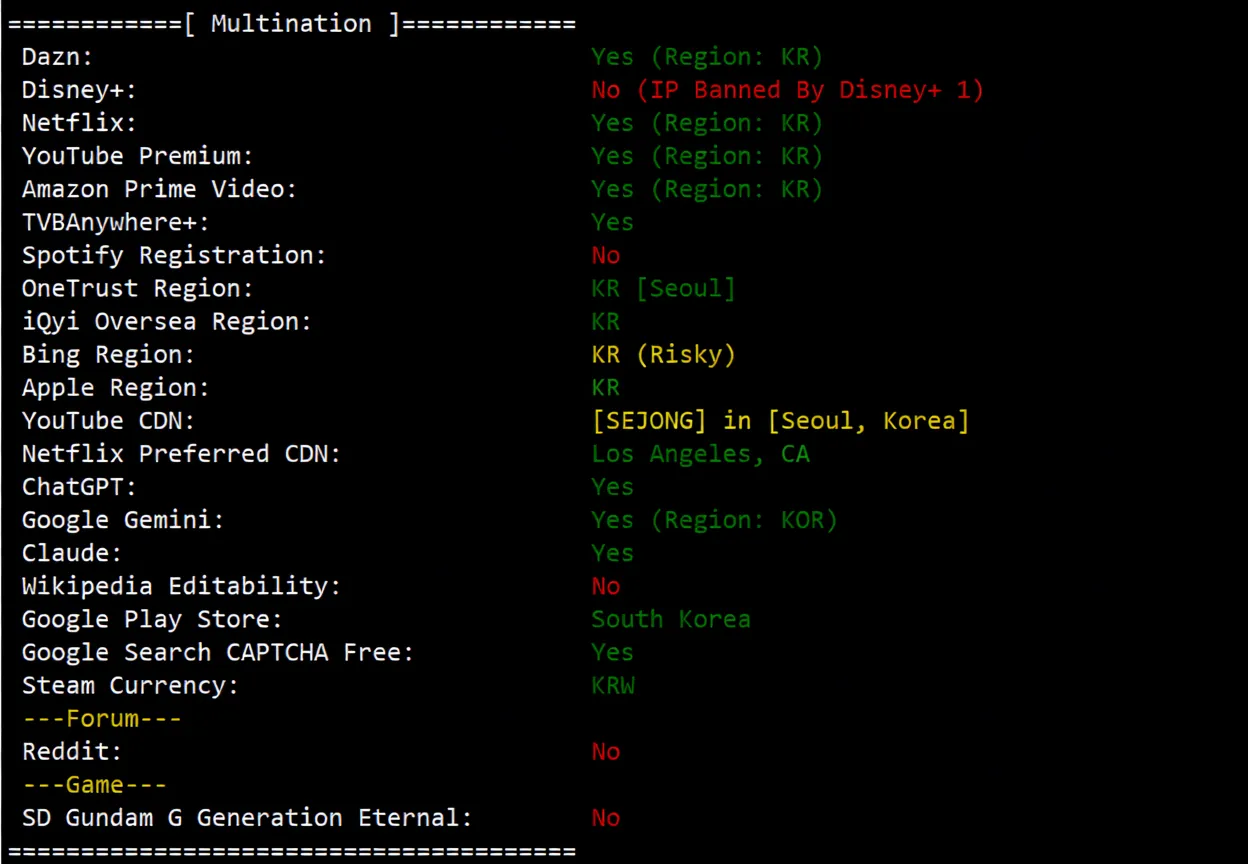Select the Claude Yes result
Screen dimensions: 1248x864
point(612,553)
